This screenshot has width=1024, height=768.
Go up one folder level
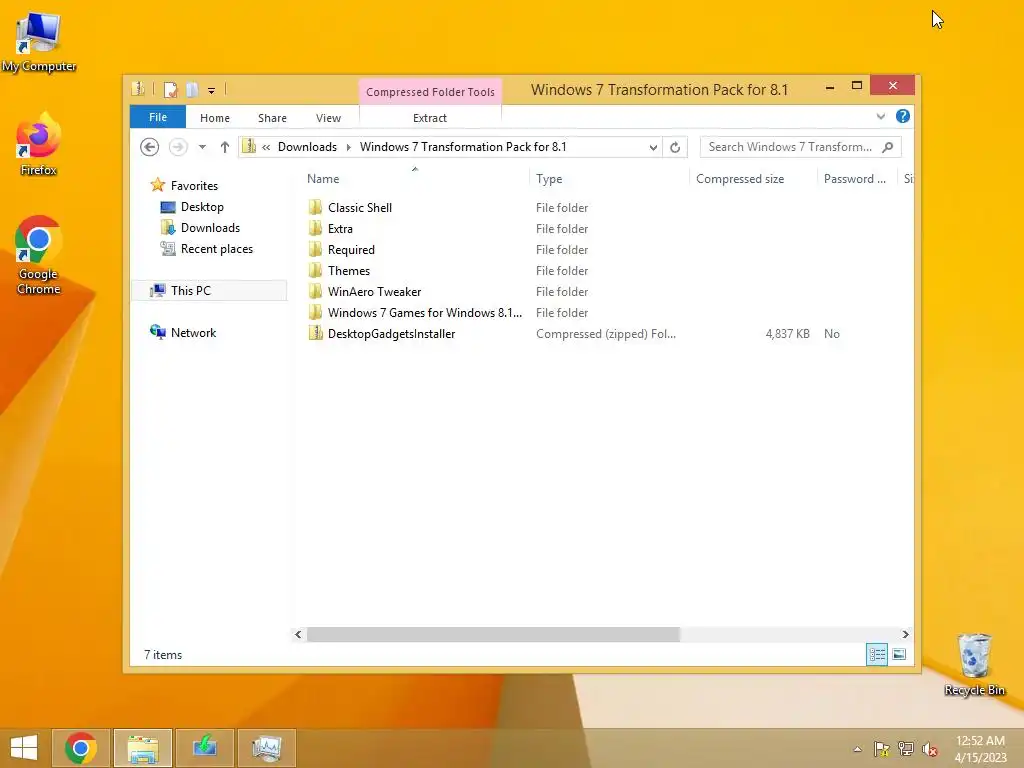[225, 147]
